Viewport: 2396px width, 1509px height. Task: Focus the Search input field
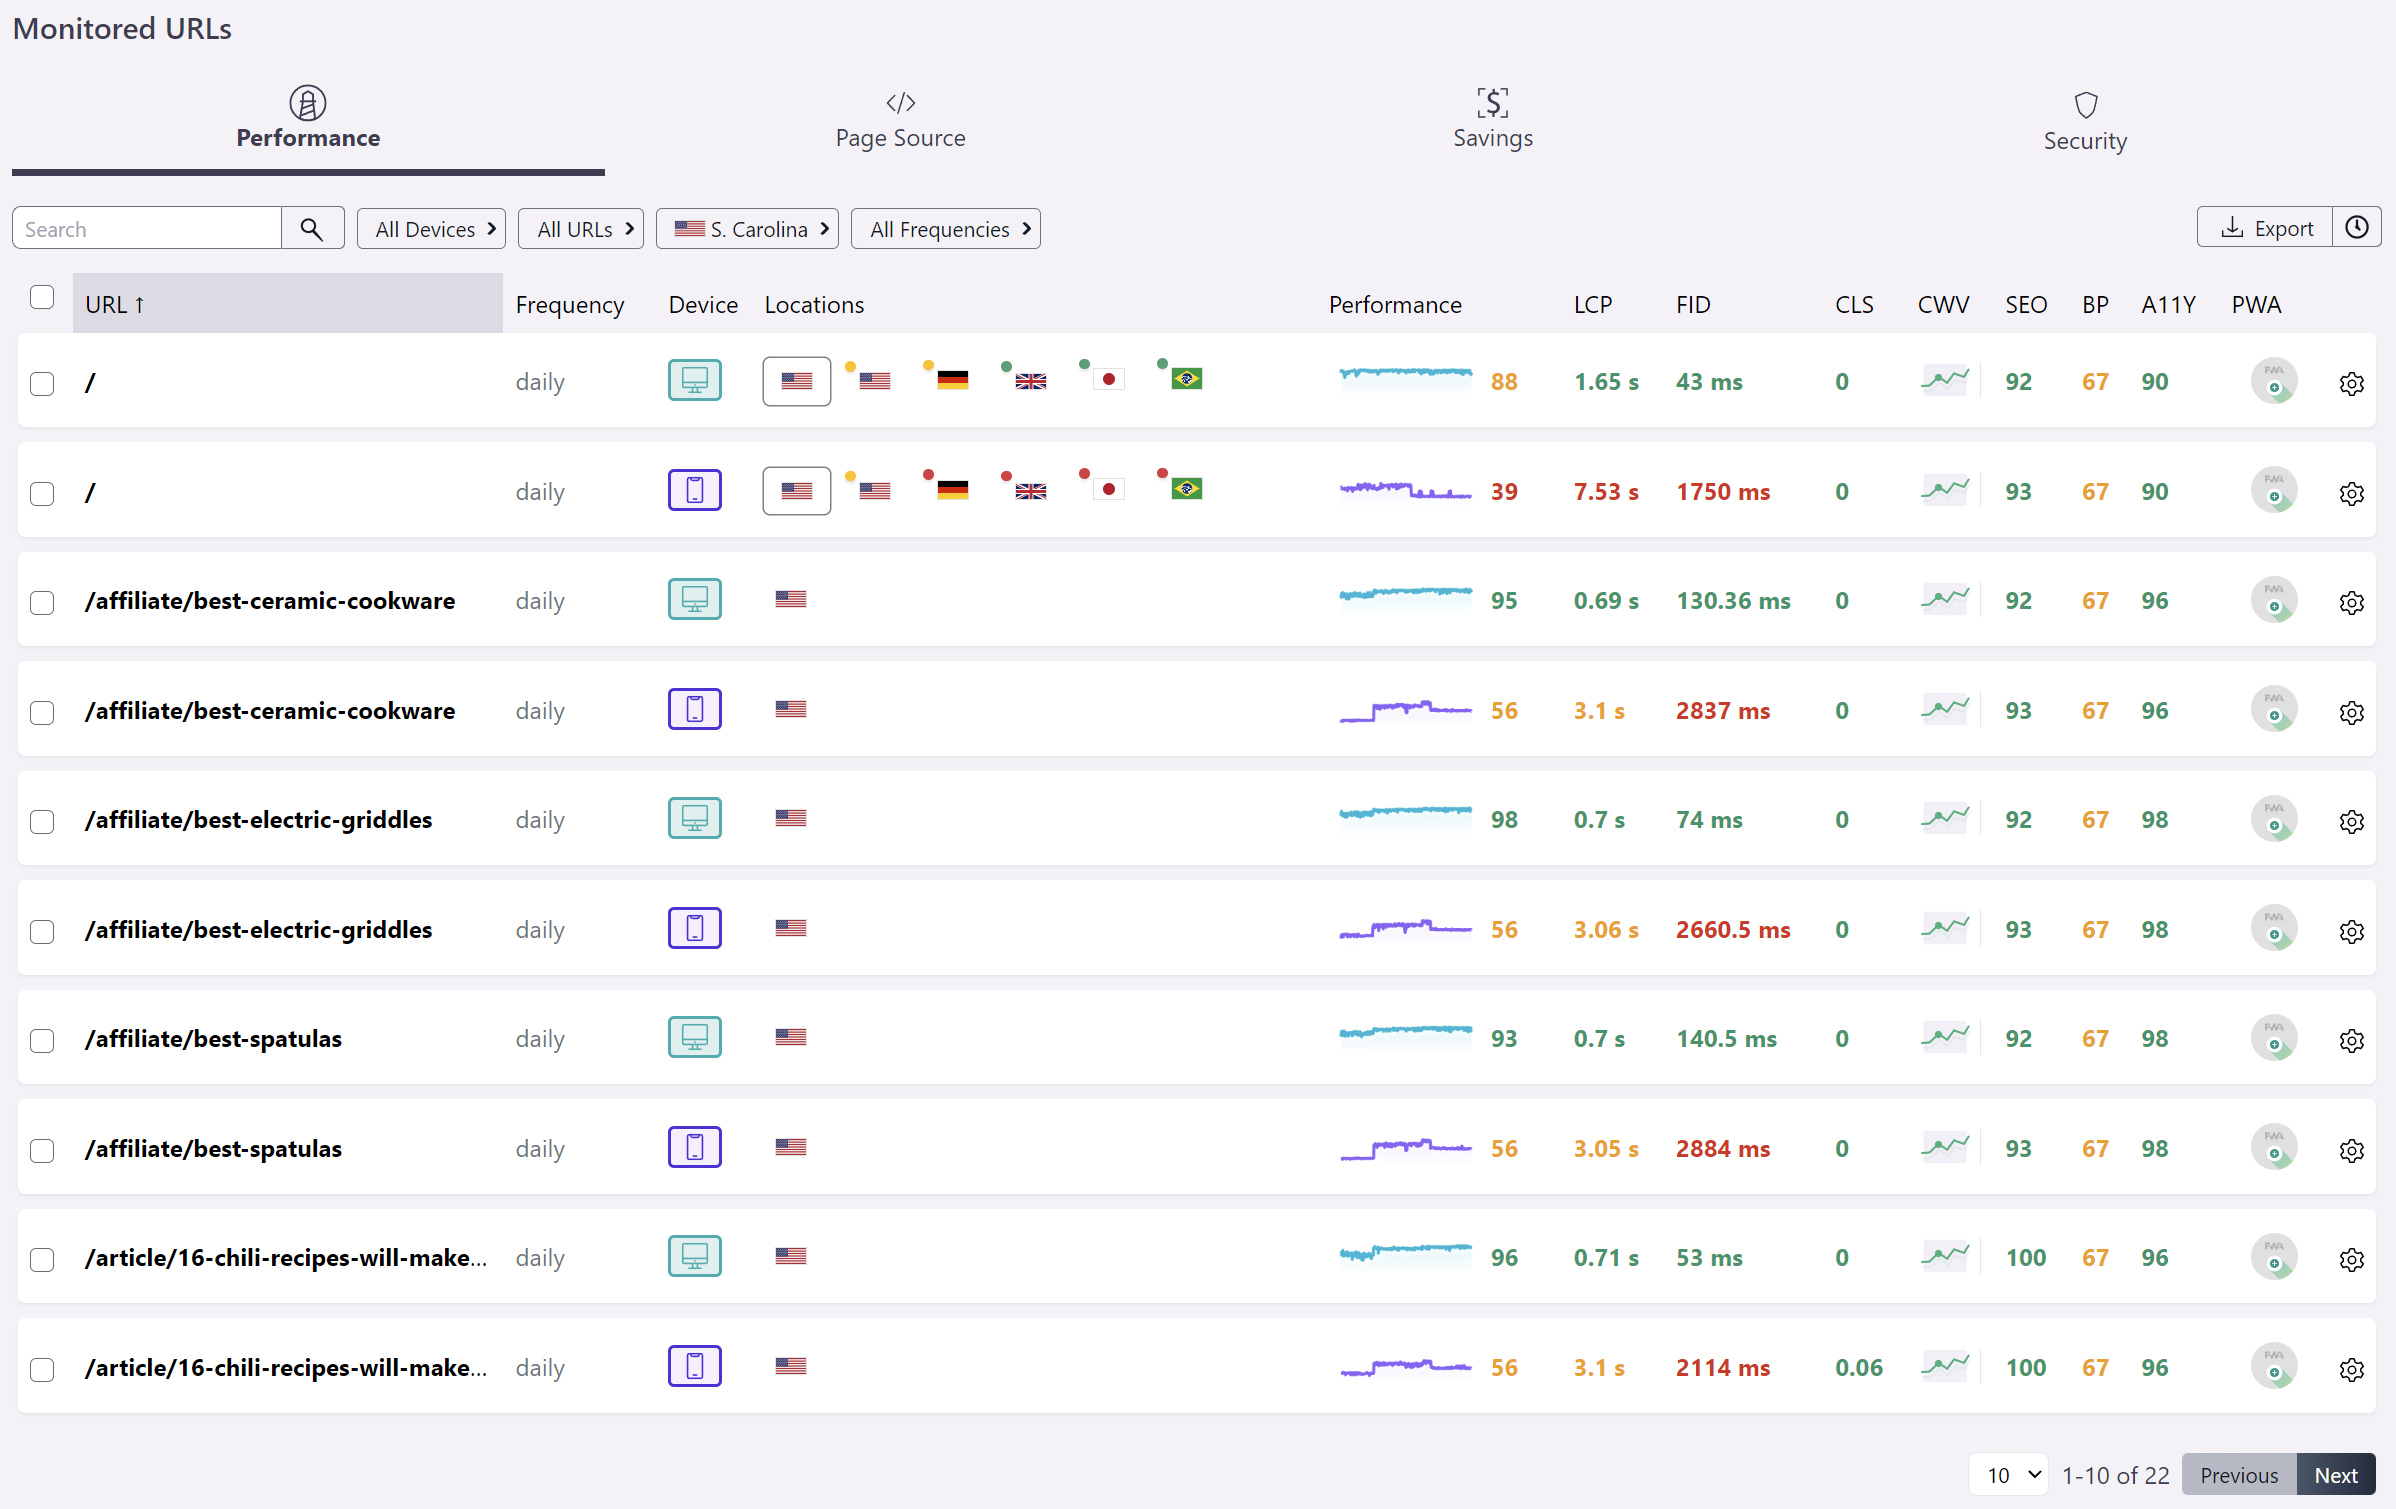pos(147,229)
